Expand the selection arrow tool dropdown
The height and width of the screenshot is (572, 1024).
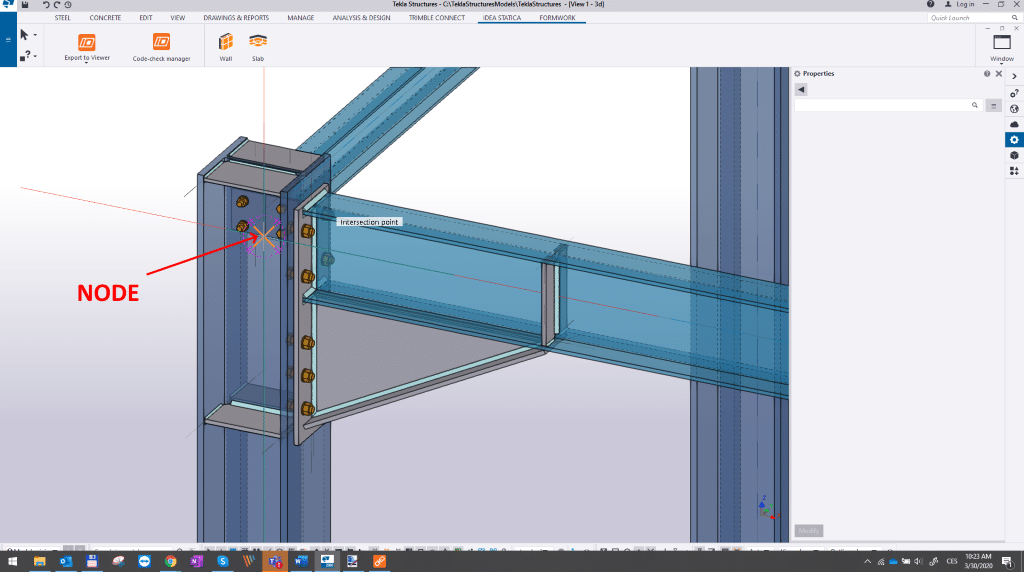point(36,35)
